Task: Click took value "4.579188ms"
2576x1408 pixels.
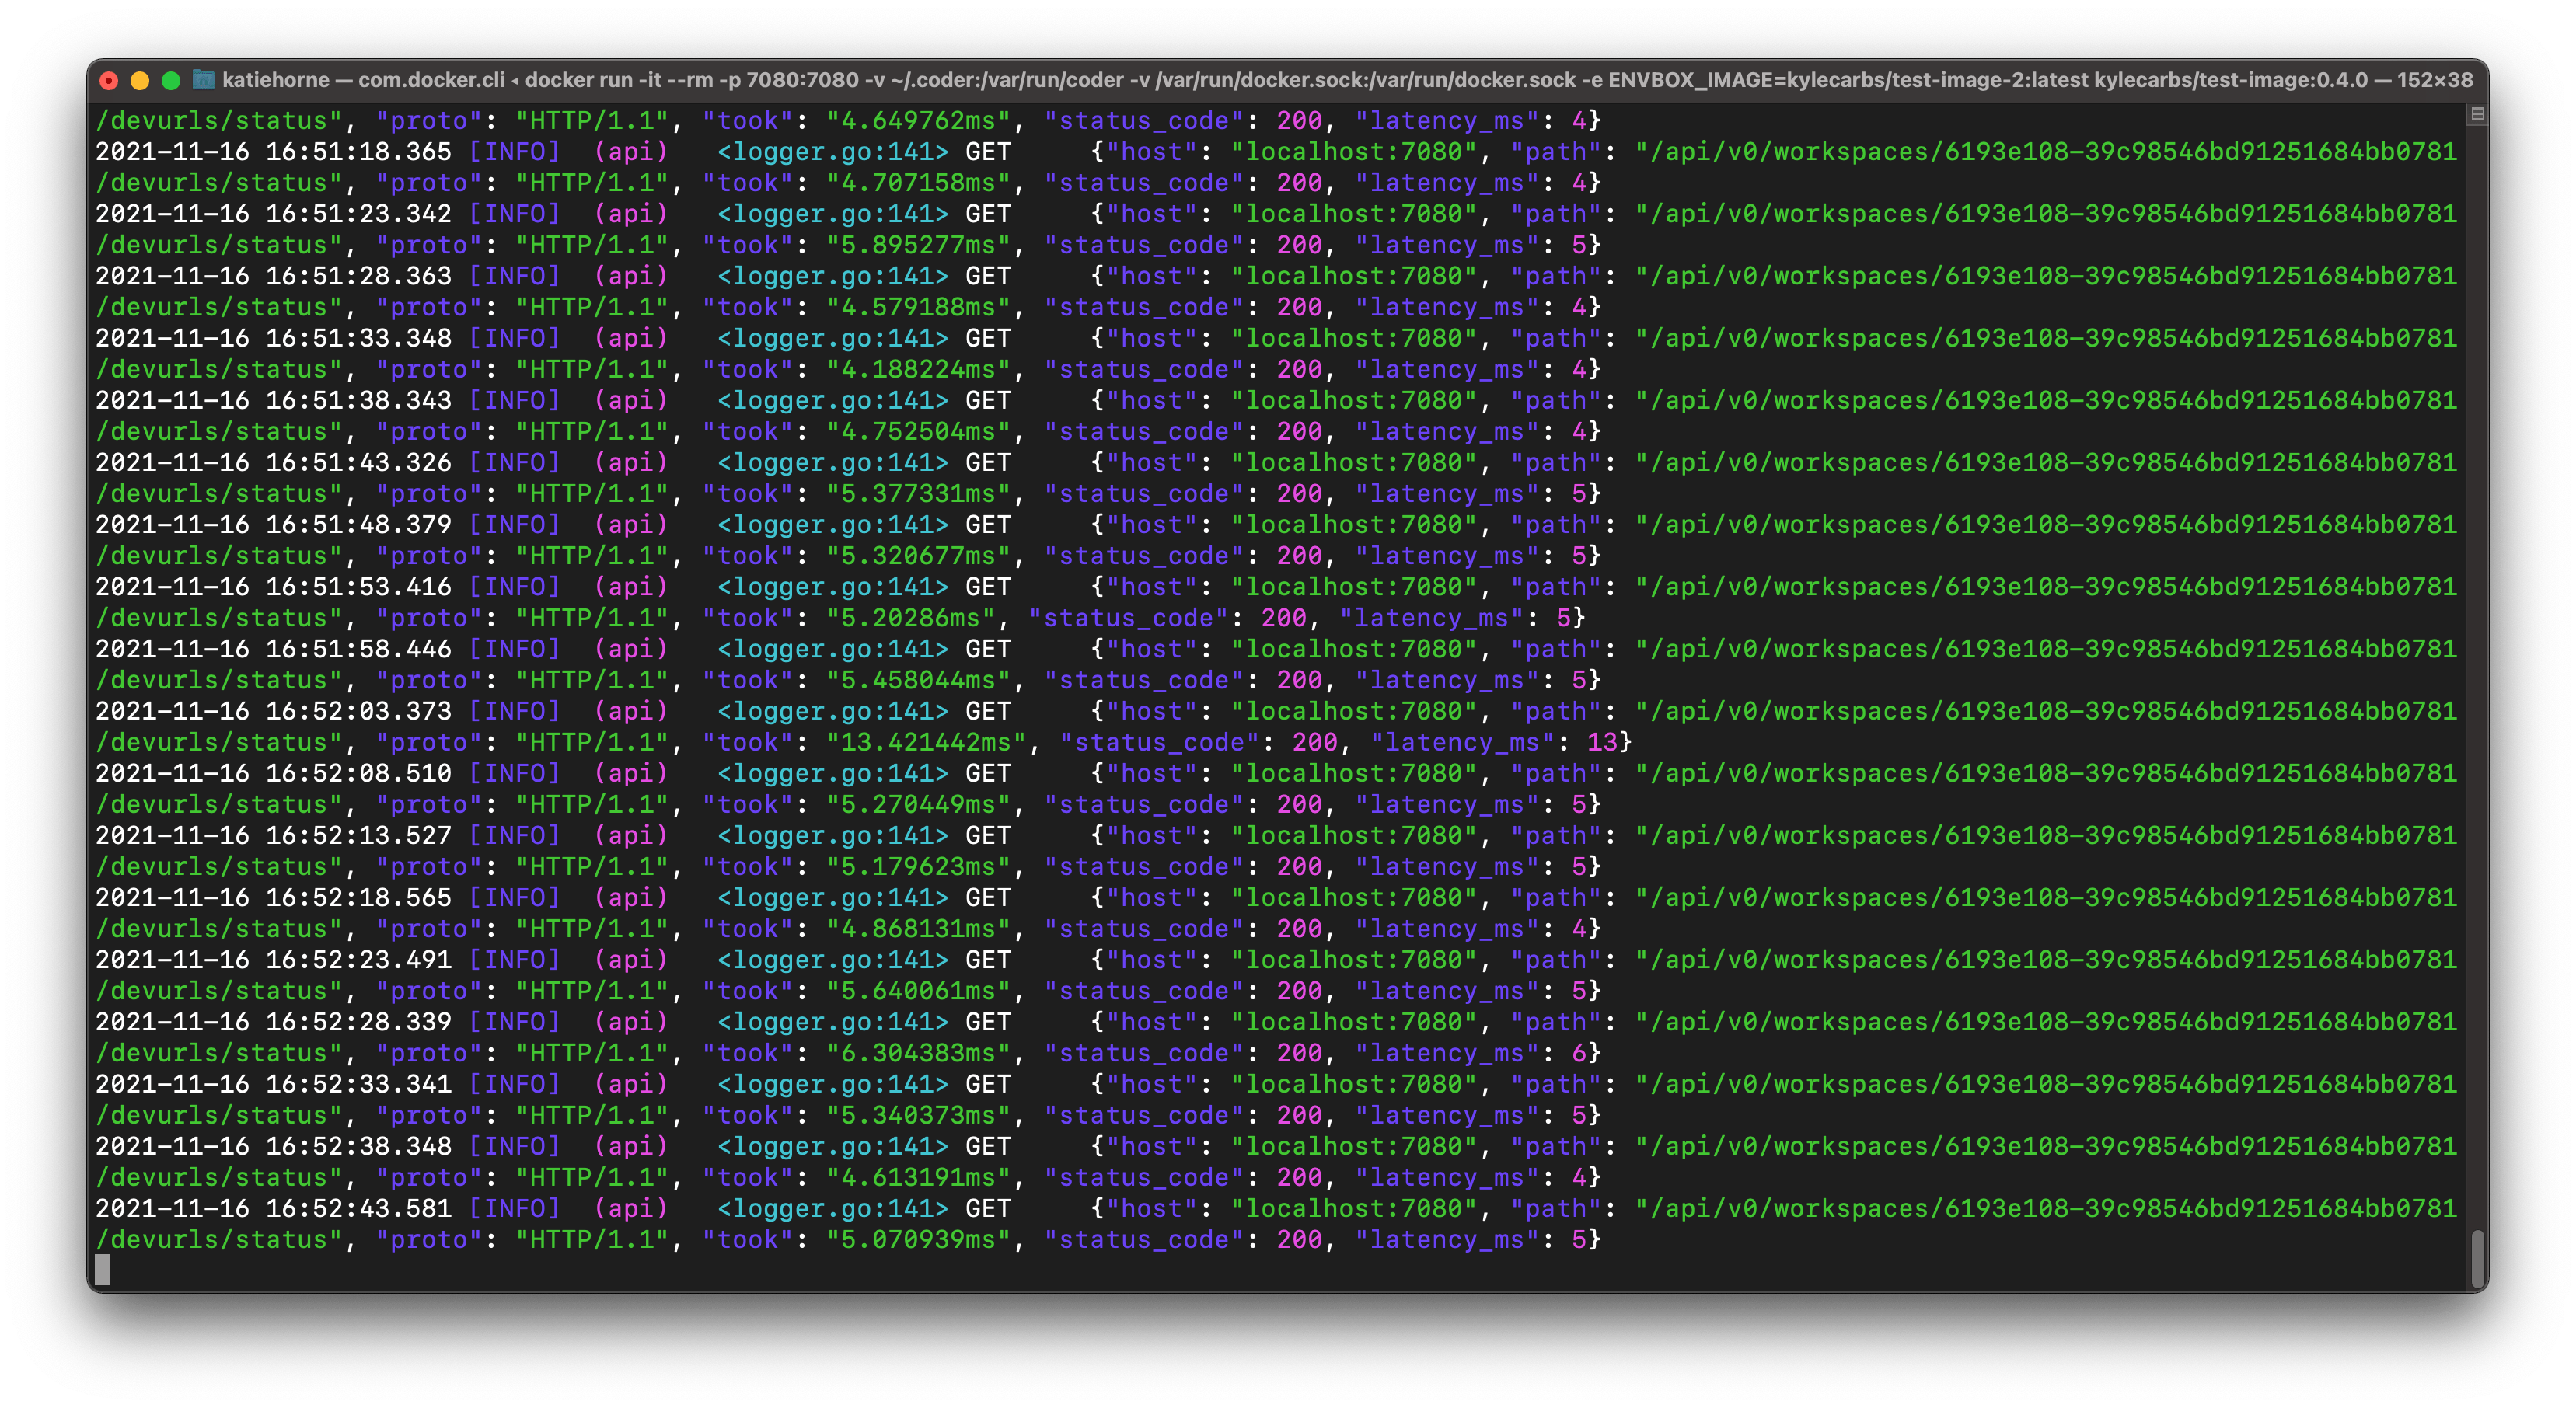Action: [918, 307]
